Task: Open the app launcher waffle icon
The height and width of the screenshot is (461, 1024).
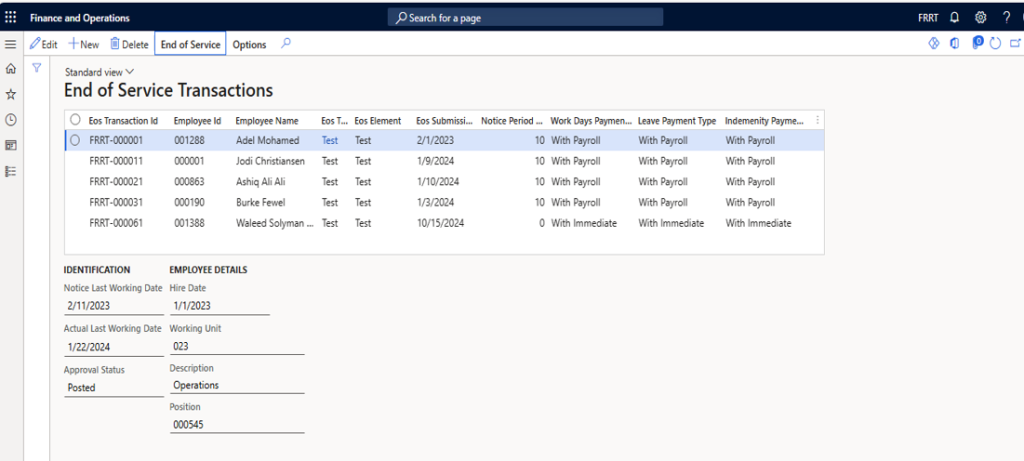Action: (x=11, y=17)
